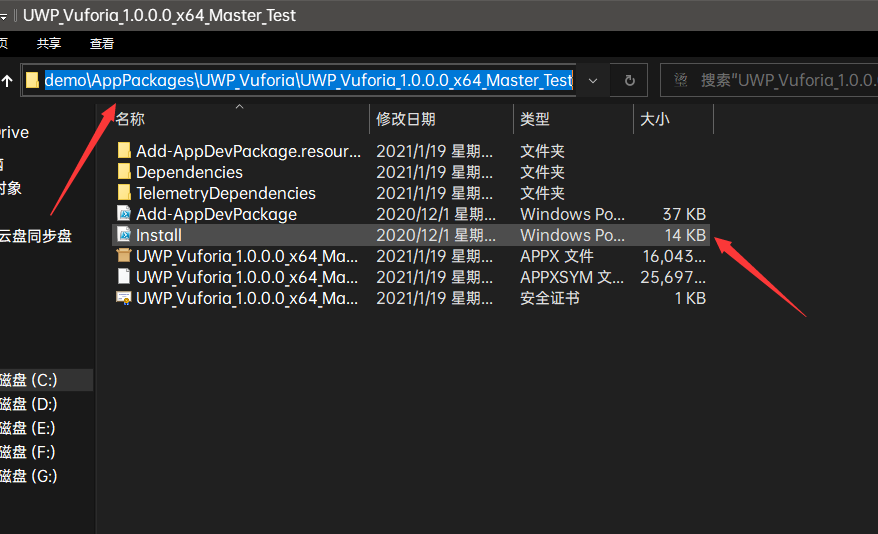
Task: Select the Add-AppDevPackage PowerShell script icon
Action: click(x=124, y=213)
